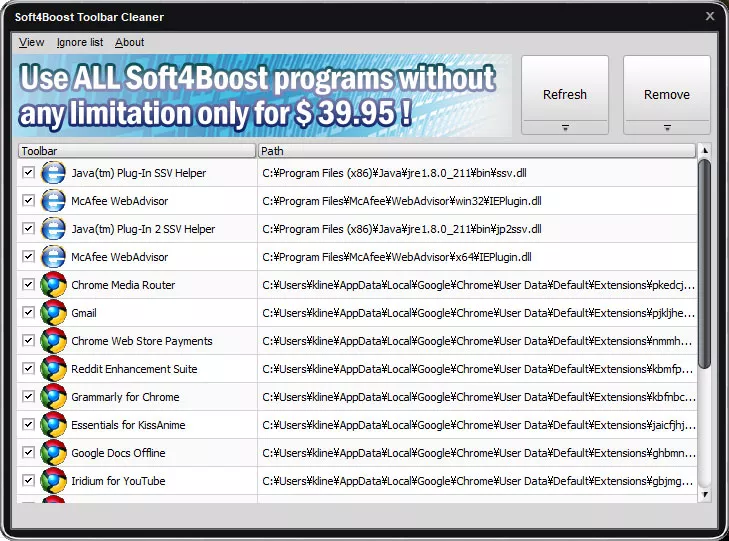Screen dimensions: 729x541
Task: Expand the Remove button dropdown arrow
Action: pos(667,127)
